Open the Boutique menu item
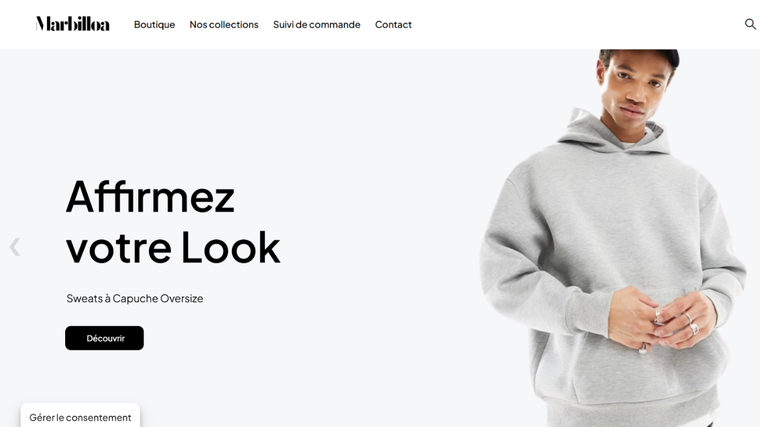The width and height of the screenshot is (760, 427). pyautogui.click(x=154, y=24)
